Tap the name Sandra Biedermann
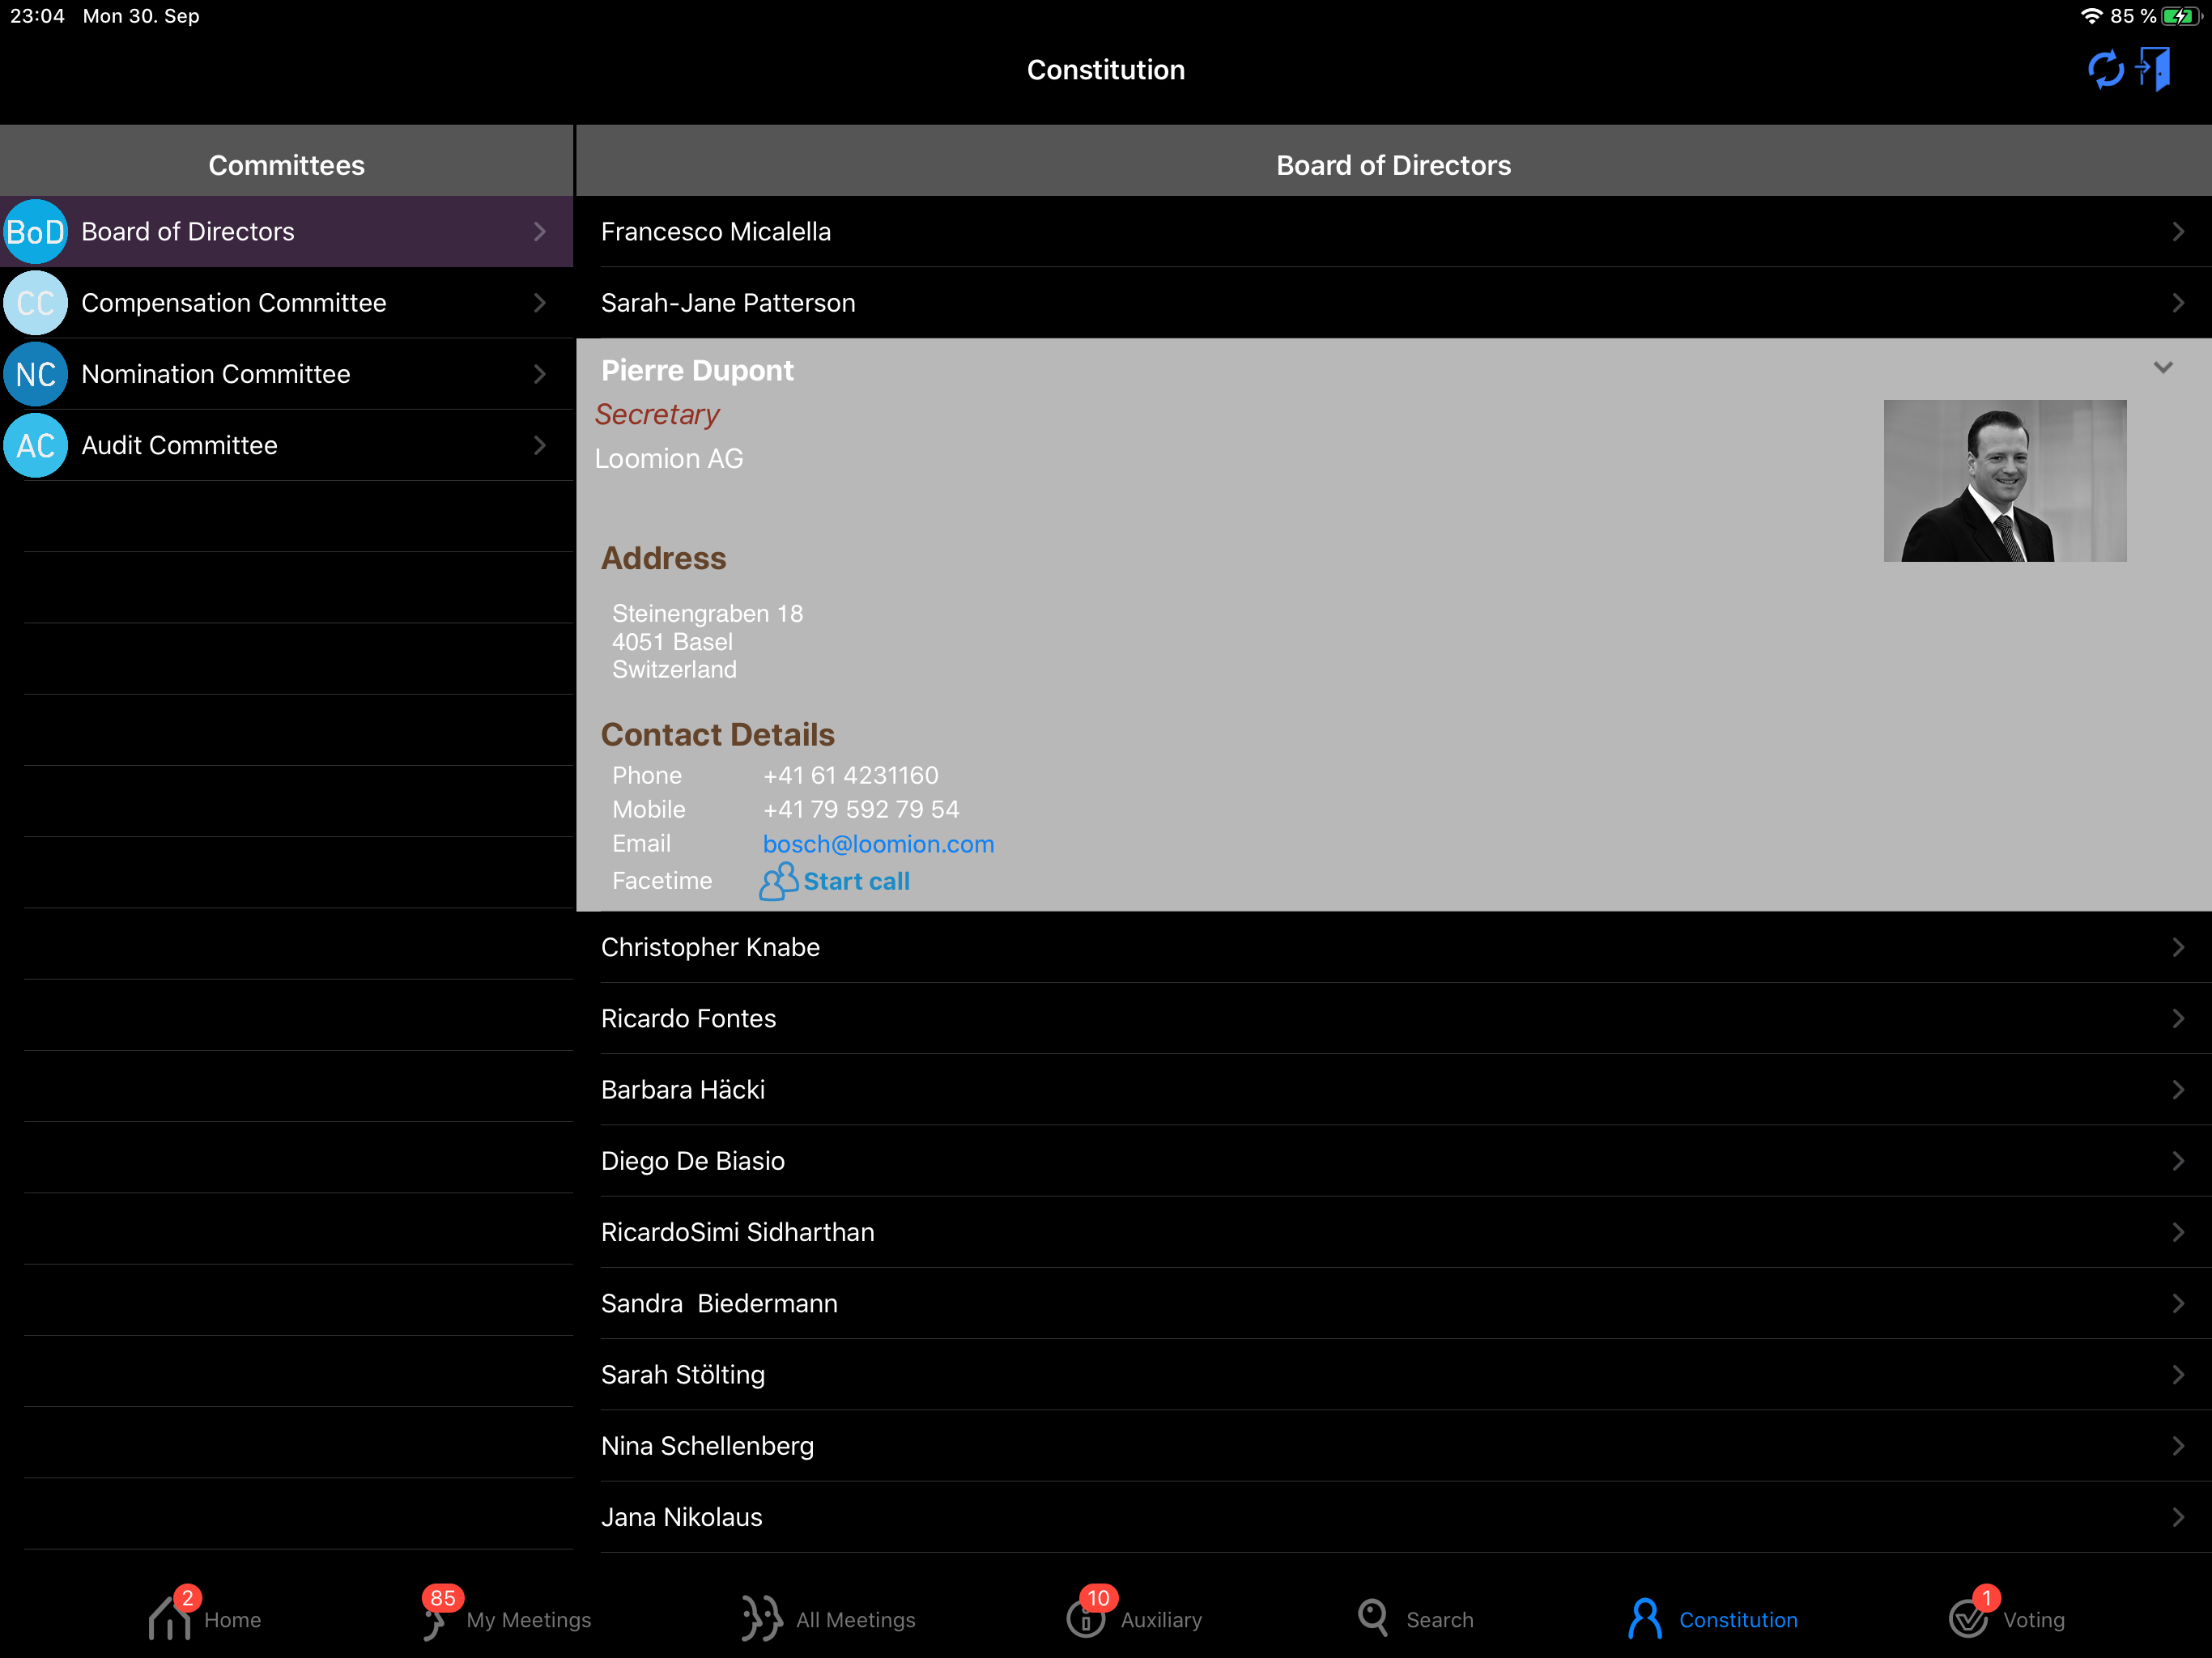 click(x=719, y=1303)
